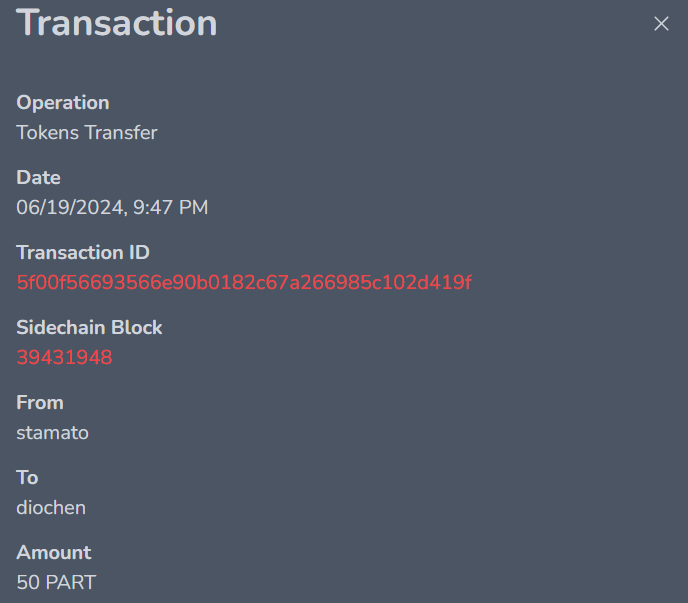
Task: Click the word Tokens in operation value
Action: click(x=48, y=133)
